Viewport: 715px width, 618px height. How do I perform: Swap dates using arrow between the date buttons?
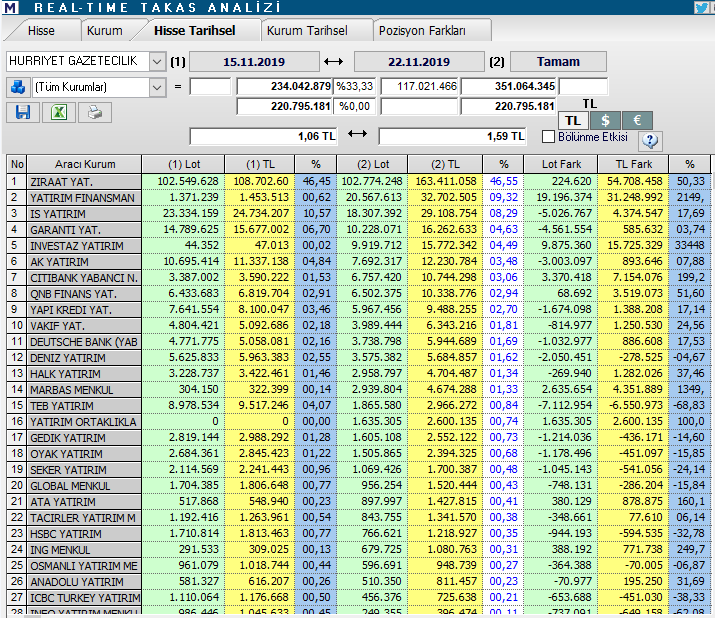[334, 62]
